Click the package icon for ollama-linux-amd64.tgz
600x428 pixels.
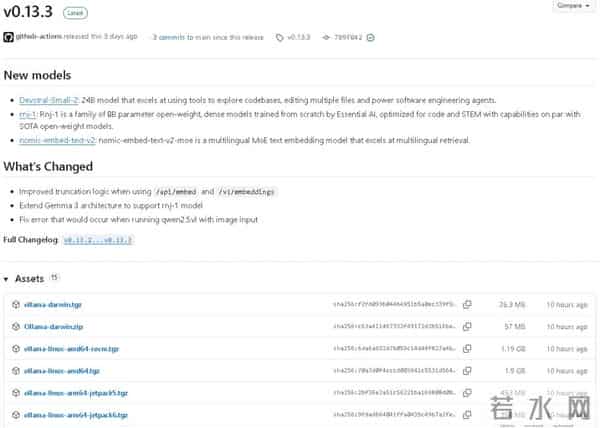pyautogui.click(x=16, y=371)
